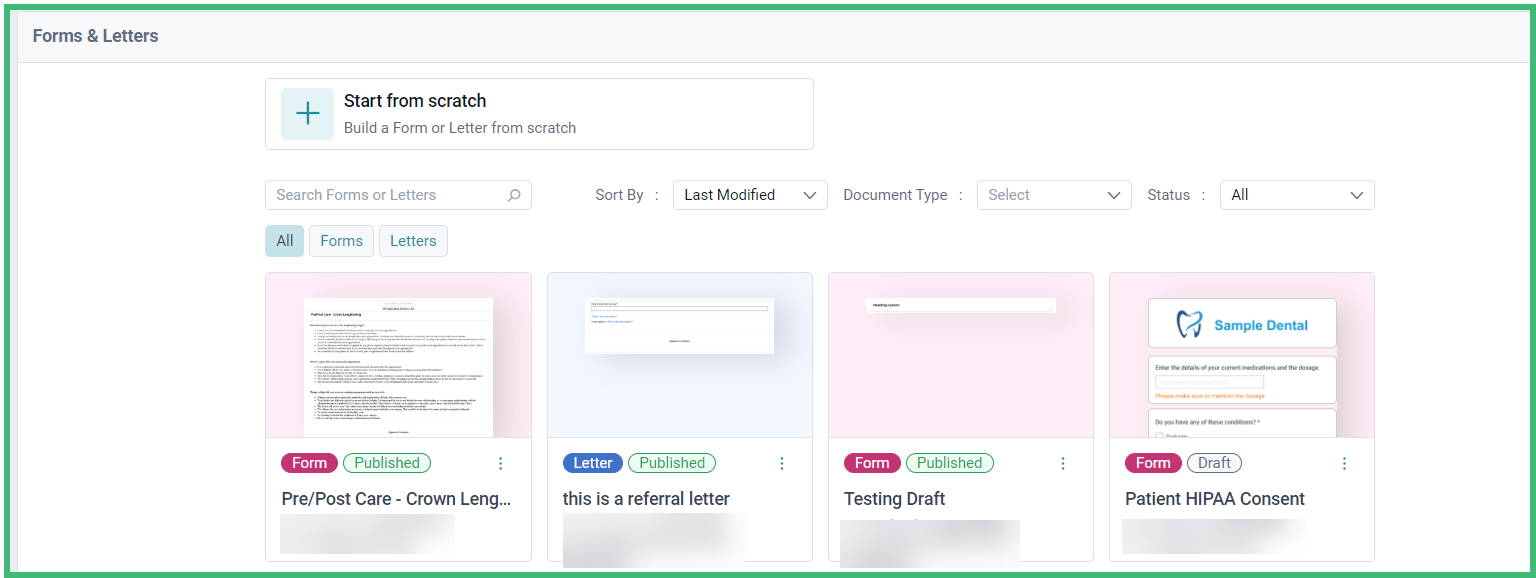1536x578 pixels.
Task: Open the kebab menu on the referral letter card
Action: pyautogui.click(x=782, y=463)
